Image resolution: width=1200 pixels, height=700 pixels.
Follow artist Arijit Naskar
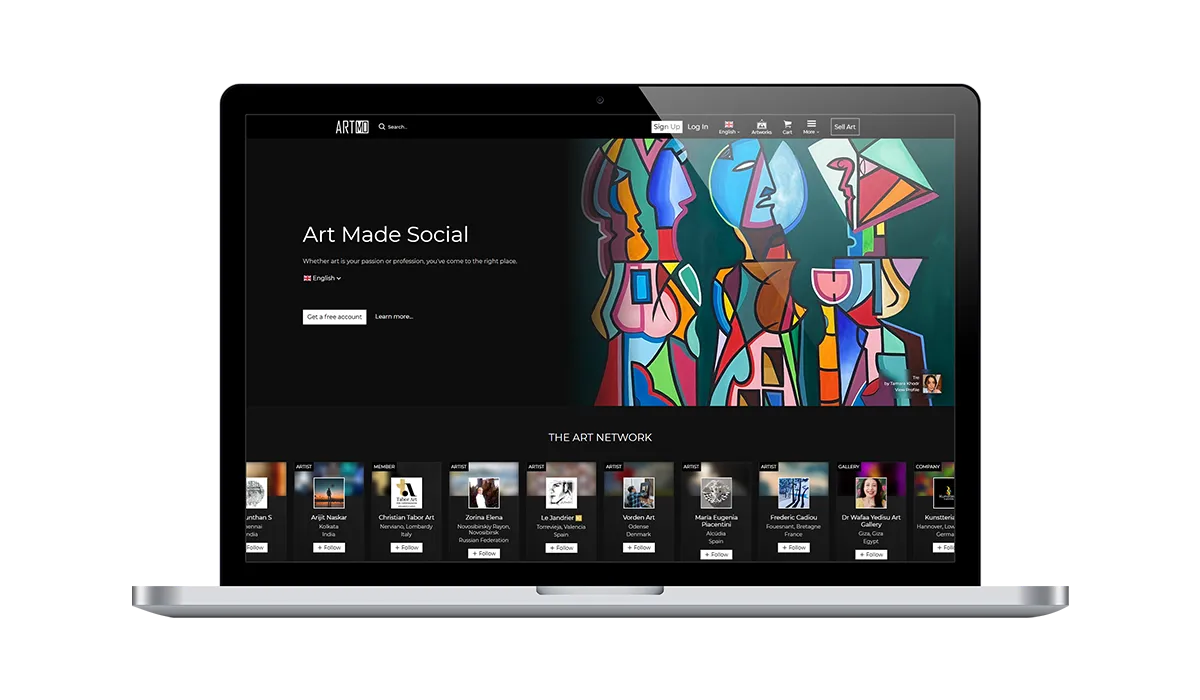point(328,548)
